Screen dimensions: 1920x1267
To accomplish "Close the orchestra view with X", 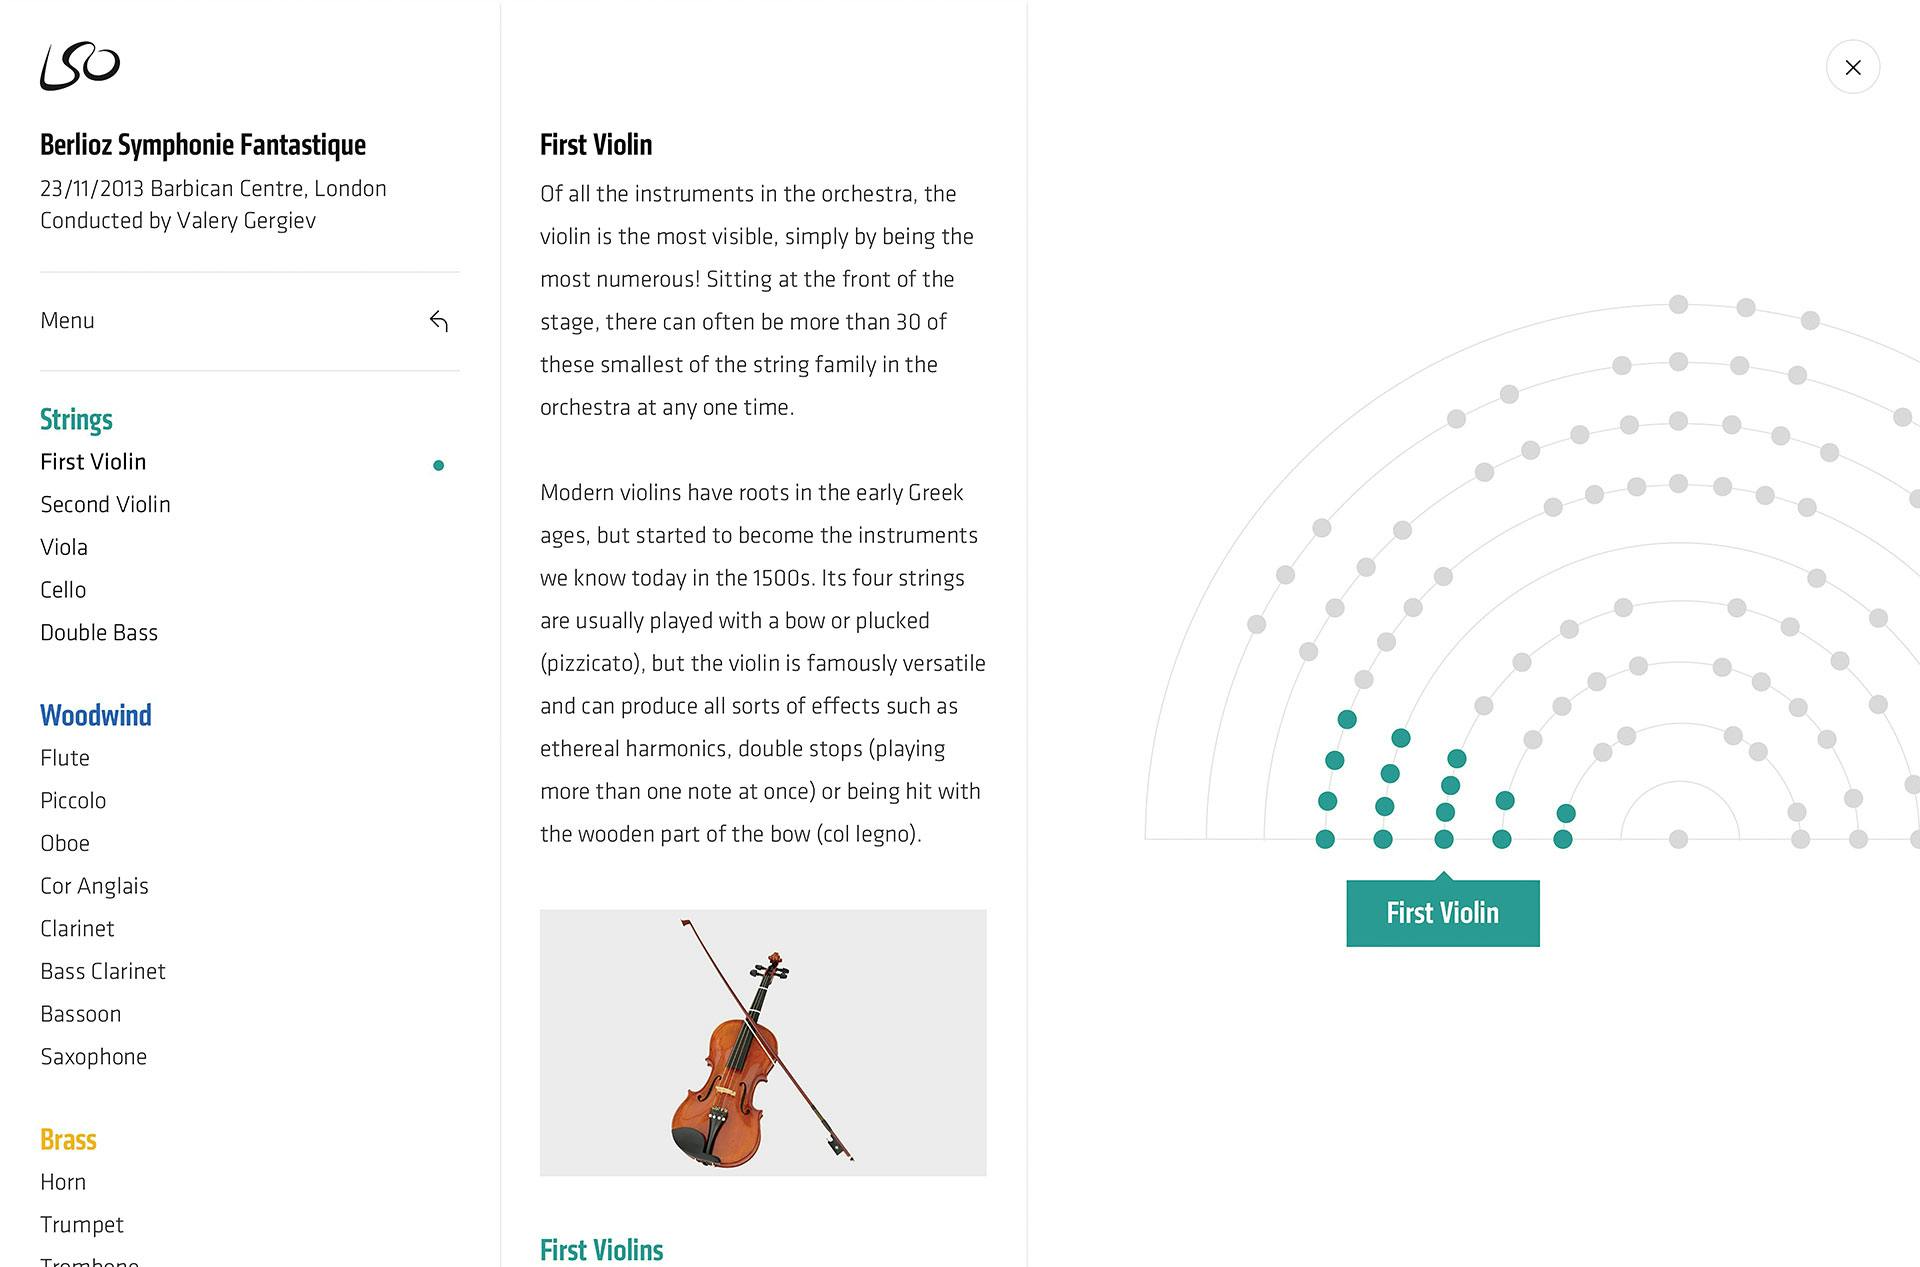I will coord(1852,67).
